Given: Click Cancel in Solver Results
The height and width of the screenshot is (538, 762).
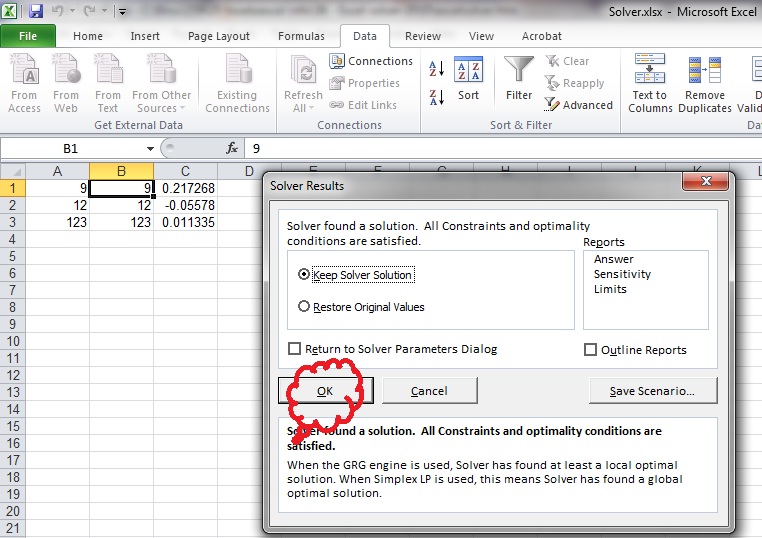Looking at the screenshot, I should pos(430,391).
